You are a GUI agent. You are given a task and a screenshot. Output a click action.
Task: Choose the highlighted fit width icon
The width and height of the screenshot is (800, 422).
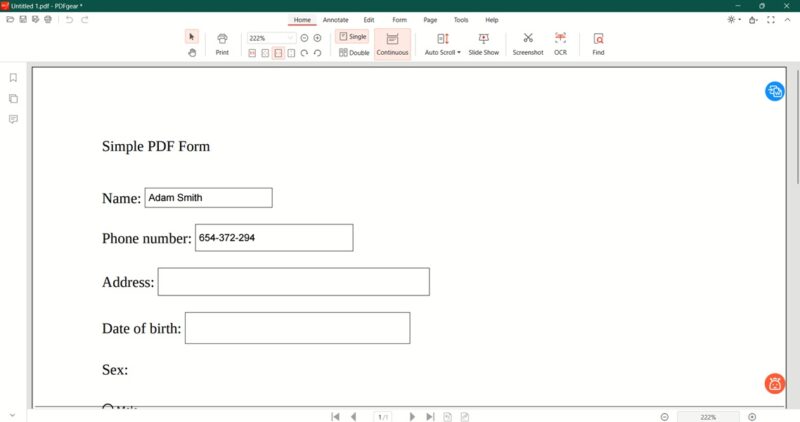(278, 53)
